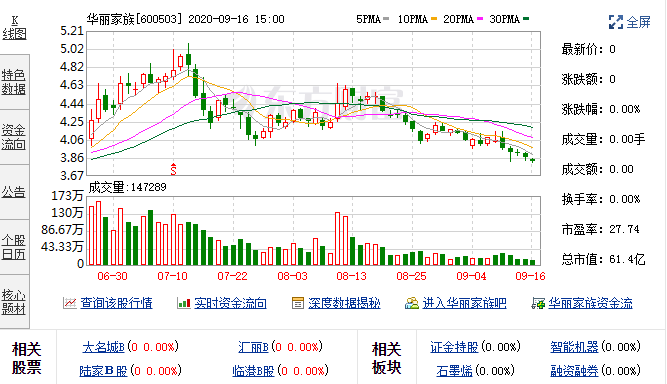Open related stock 陆家B股
This screenshot has width=667, height=384.
pyautogui.click(x=103, y=371)
